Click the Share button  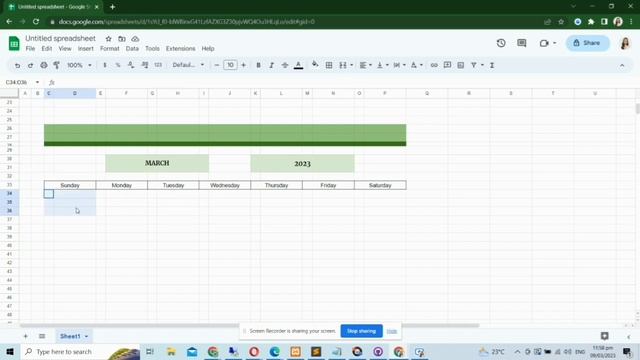(587, 43)
